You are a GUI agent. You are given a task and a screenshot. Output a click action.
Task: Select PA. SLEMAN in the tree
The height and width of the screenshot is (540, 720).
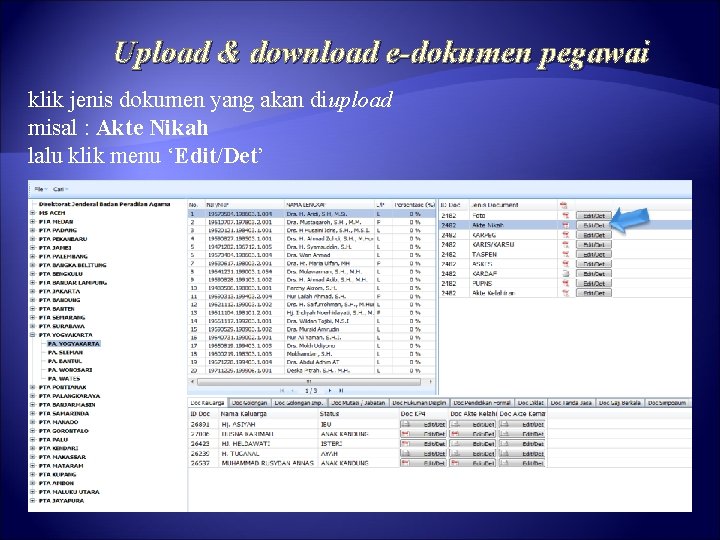[x=65, y=353]
